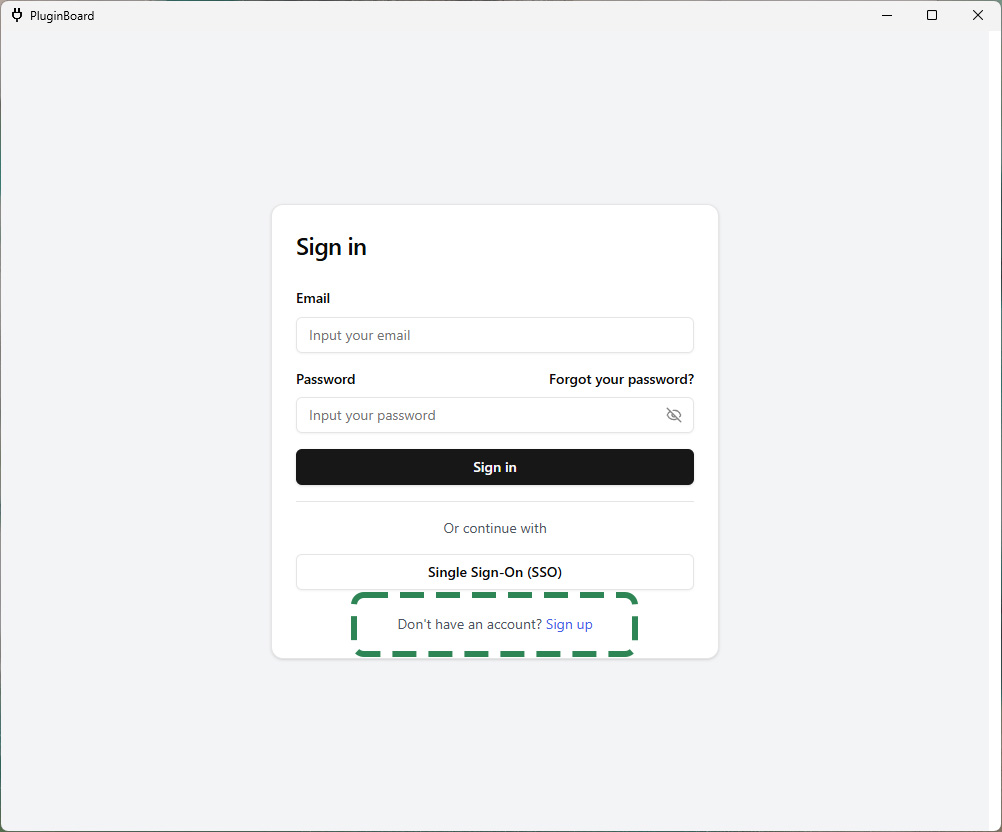Minimize the PluginBoard window

[x=887, y=15]
